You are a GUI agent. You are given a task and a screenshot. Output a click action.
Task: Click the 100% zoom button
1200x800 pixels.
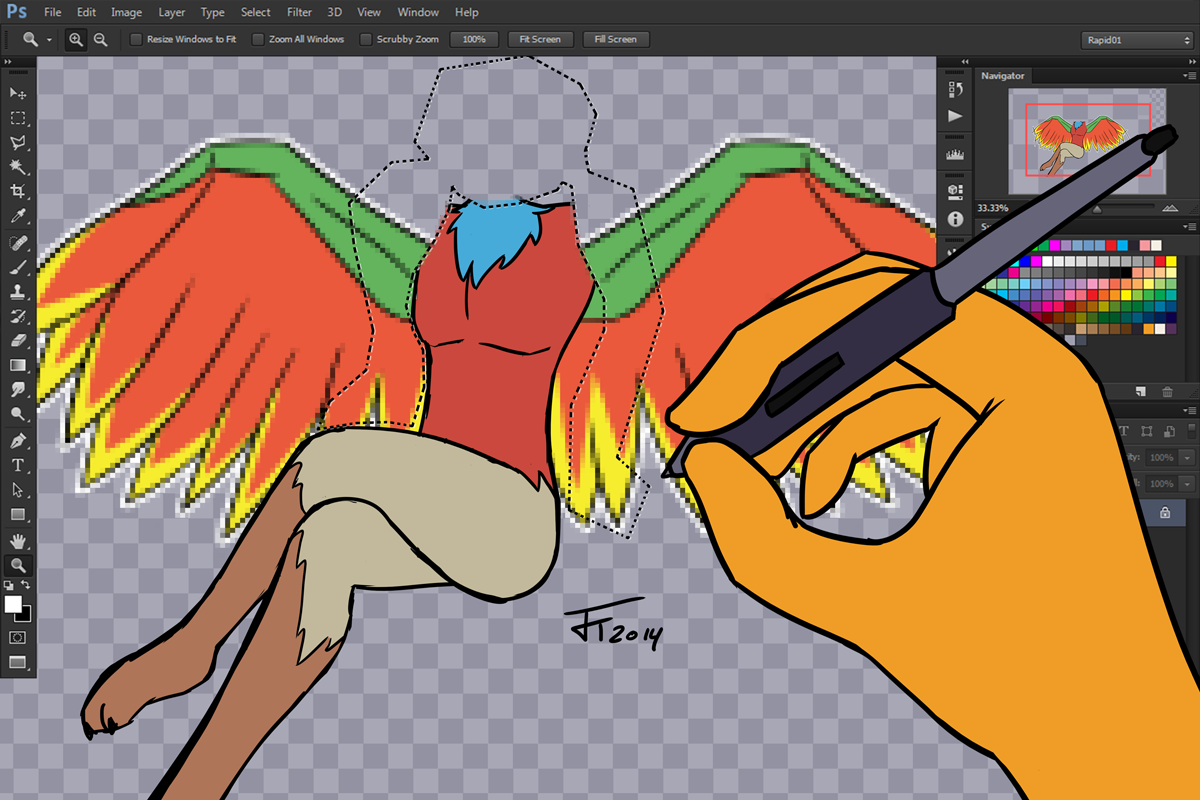(474, 39)
